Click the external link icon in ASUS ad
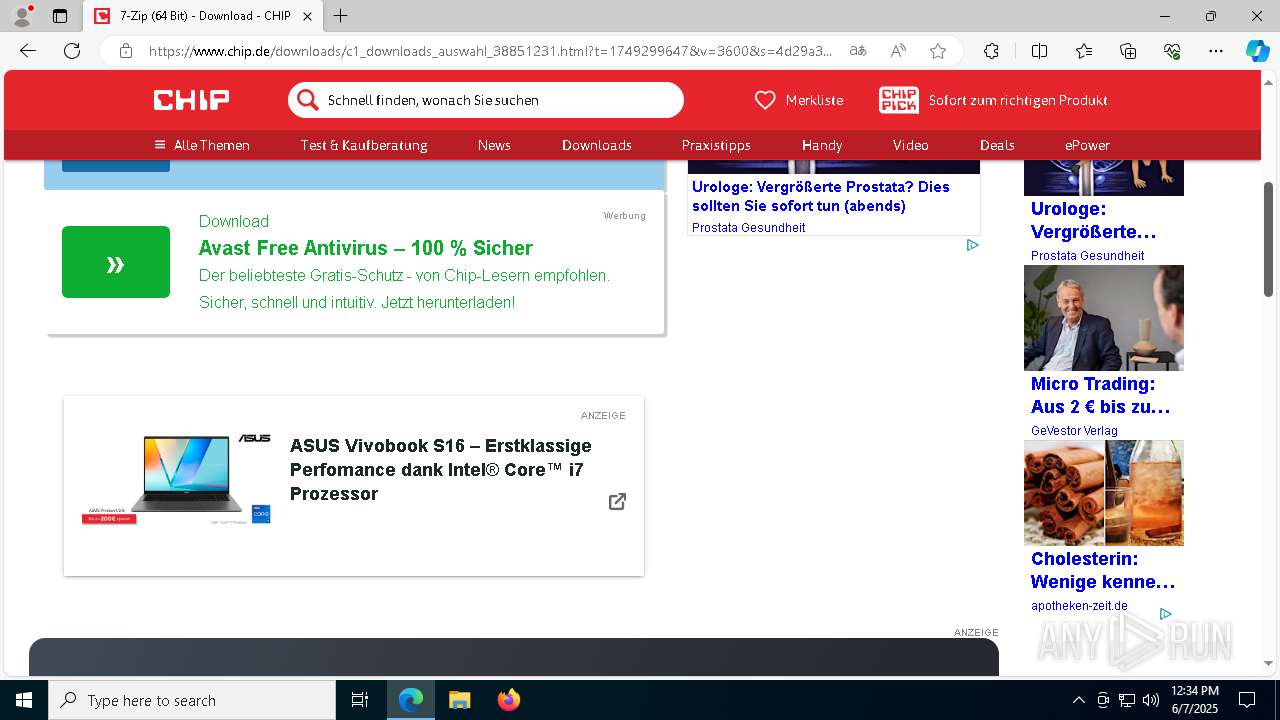1280x720 pixels. tap(617, 501)
